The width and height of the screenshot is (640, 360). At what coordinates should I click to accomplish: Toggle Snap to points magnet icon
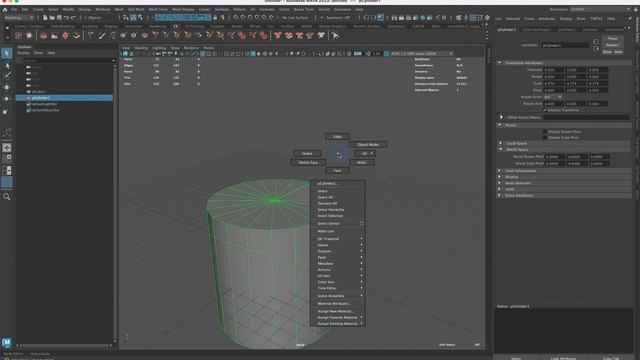[250, 18]
